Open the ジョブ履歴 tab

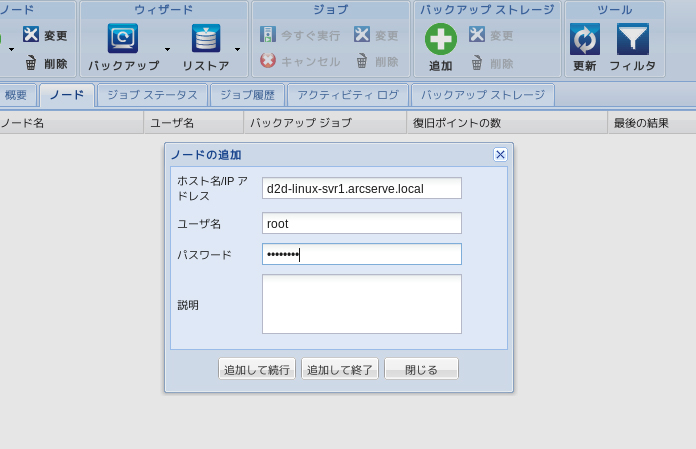click(x=247, y=95)
